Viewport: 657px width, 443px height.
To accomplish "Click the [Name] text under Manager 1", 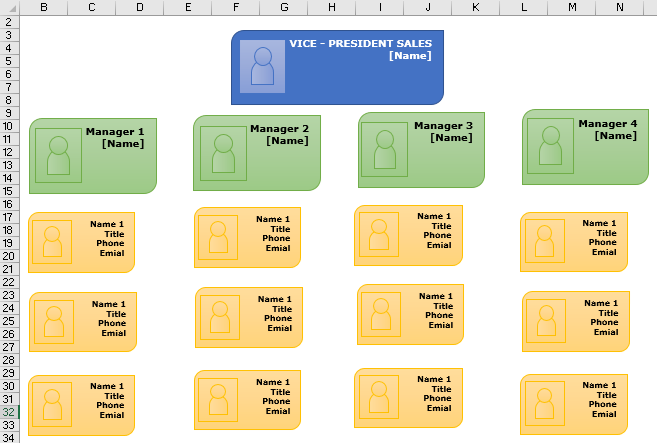I will pos(123,144).
